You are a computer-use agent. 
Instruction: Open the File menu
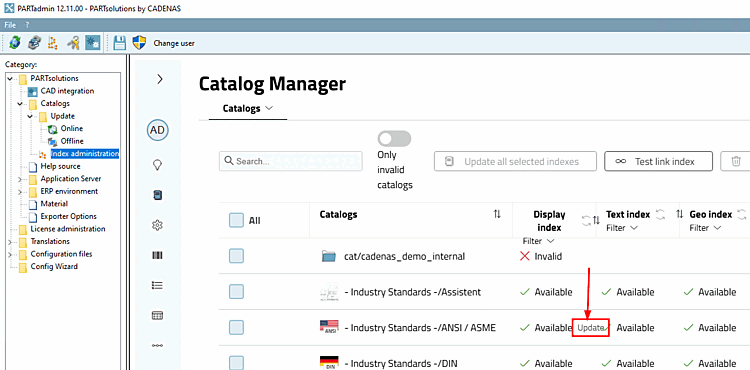(x=10, y=24)
